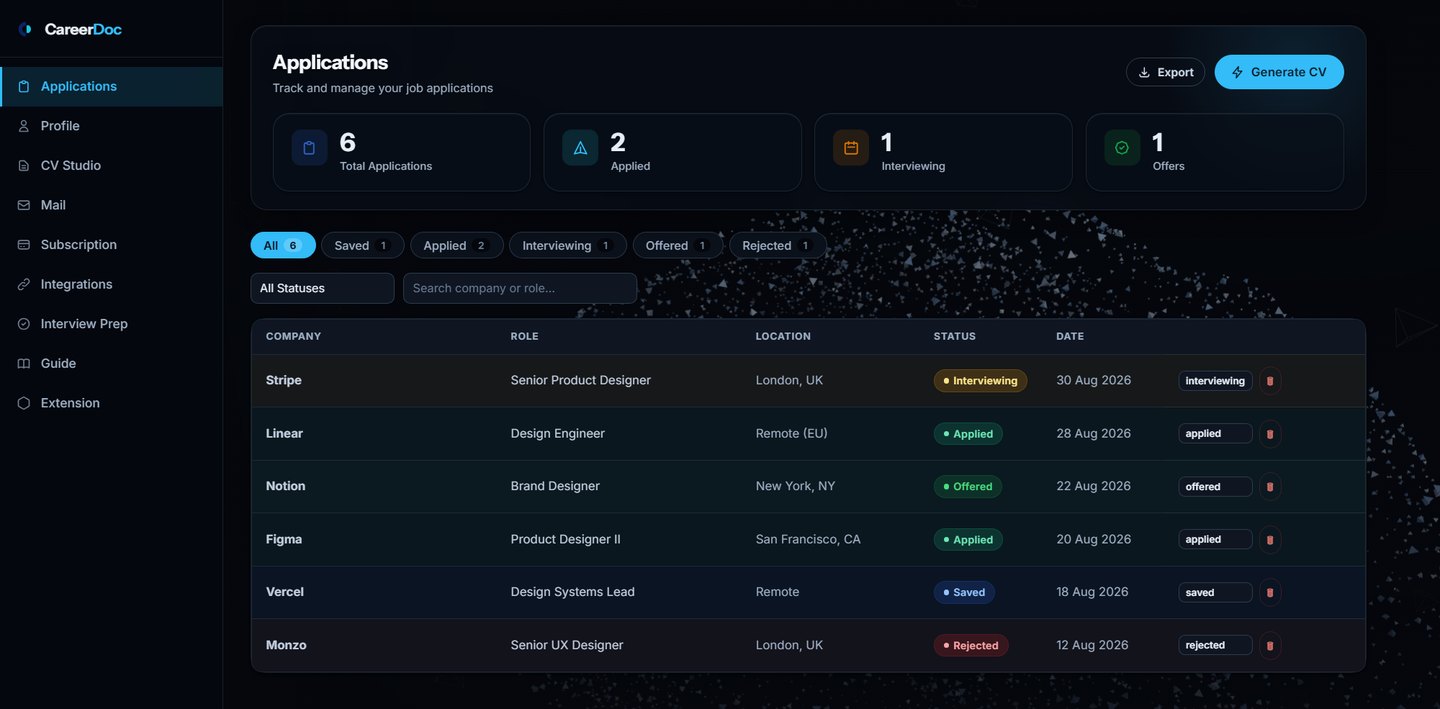The image size is (1440, 709).
Task: Click the Figma company name
Action: 284,539
